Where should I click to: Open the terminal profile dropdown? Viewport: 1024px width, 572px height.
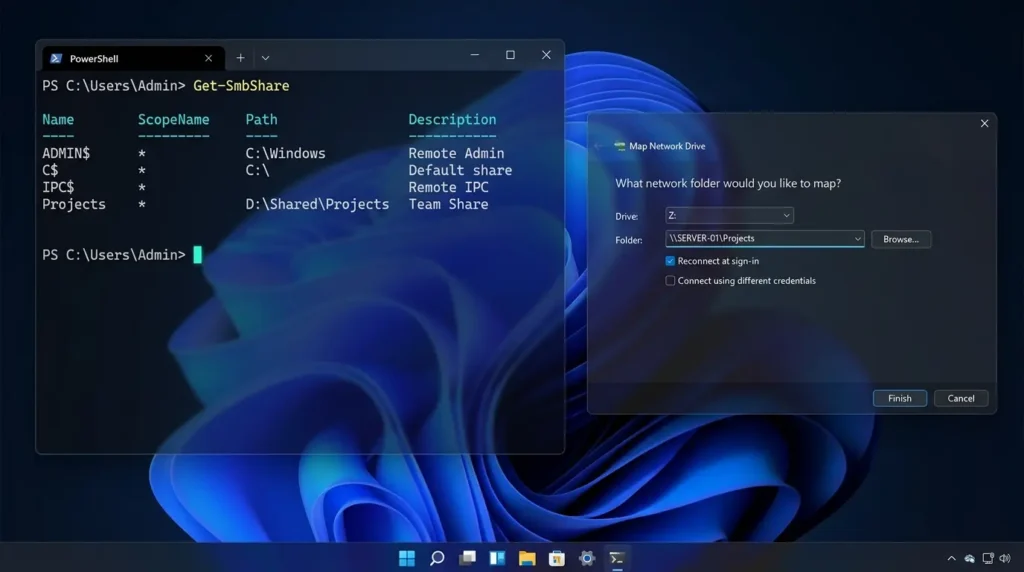click(x=265, y=58)
